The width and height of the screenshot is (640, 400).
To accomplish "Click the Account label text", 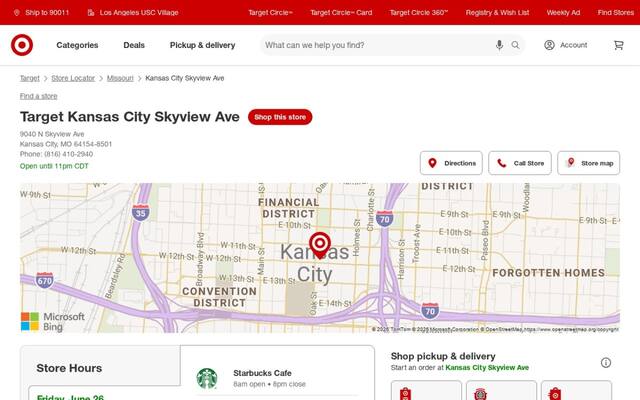I will [x=573, y=45].
